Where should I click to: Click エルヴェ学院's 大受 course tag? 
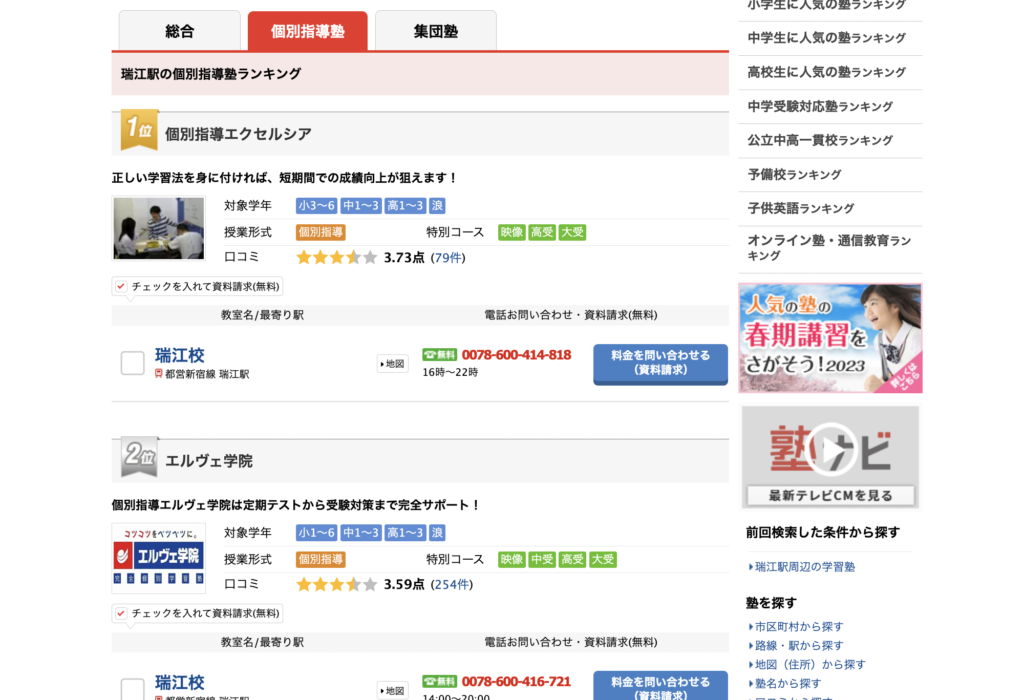(x=603, y=560)
